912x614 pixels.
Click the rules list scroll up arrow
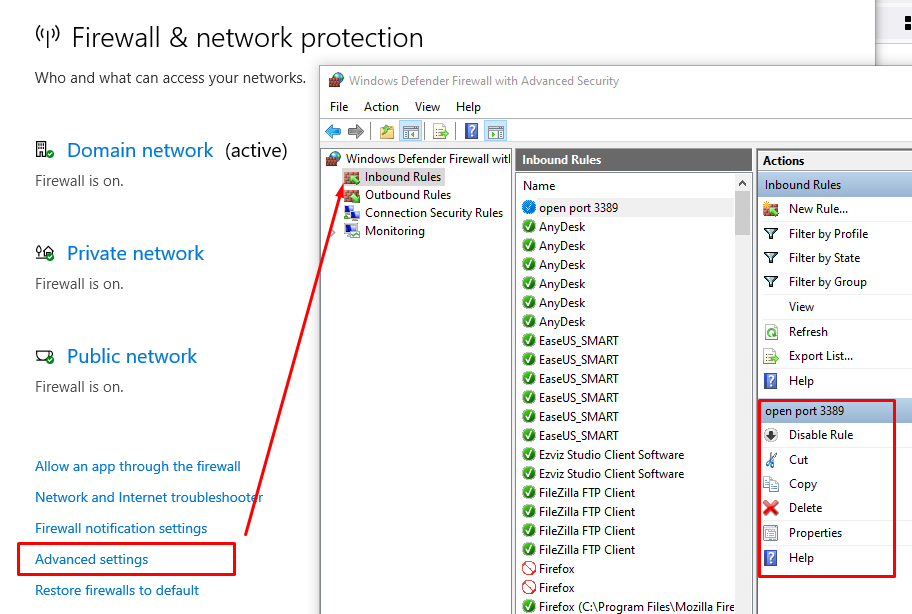click(x=742, y=184)
